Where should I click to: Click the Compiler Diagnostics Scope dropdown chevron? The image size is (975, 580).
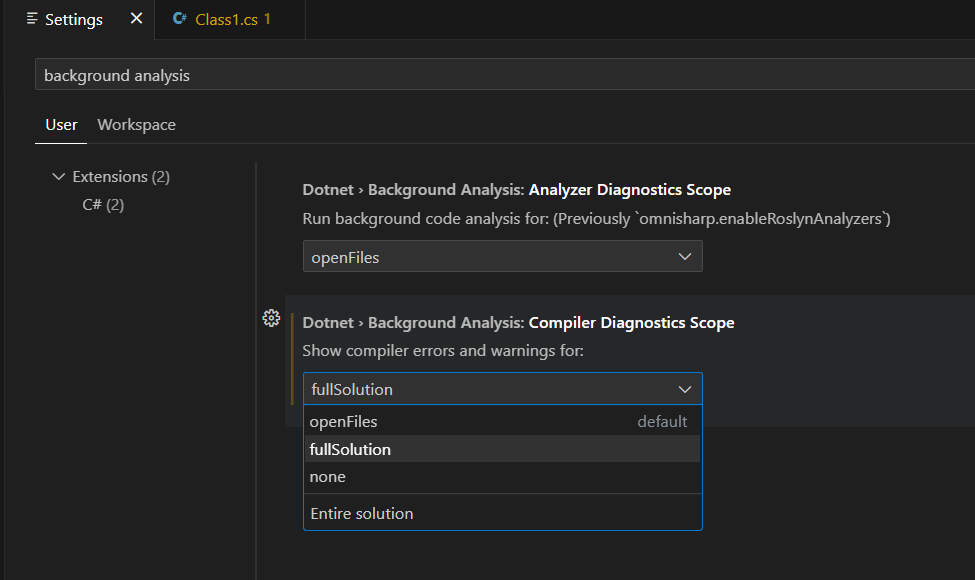pyautogui.click(x=686, y=389)
